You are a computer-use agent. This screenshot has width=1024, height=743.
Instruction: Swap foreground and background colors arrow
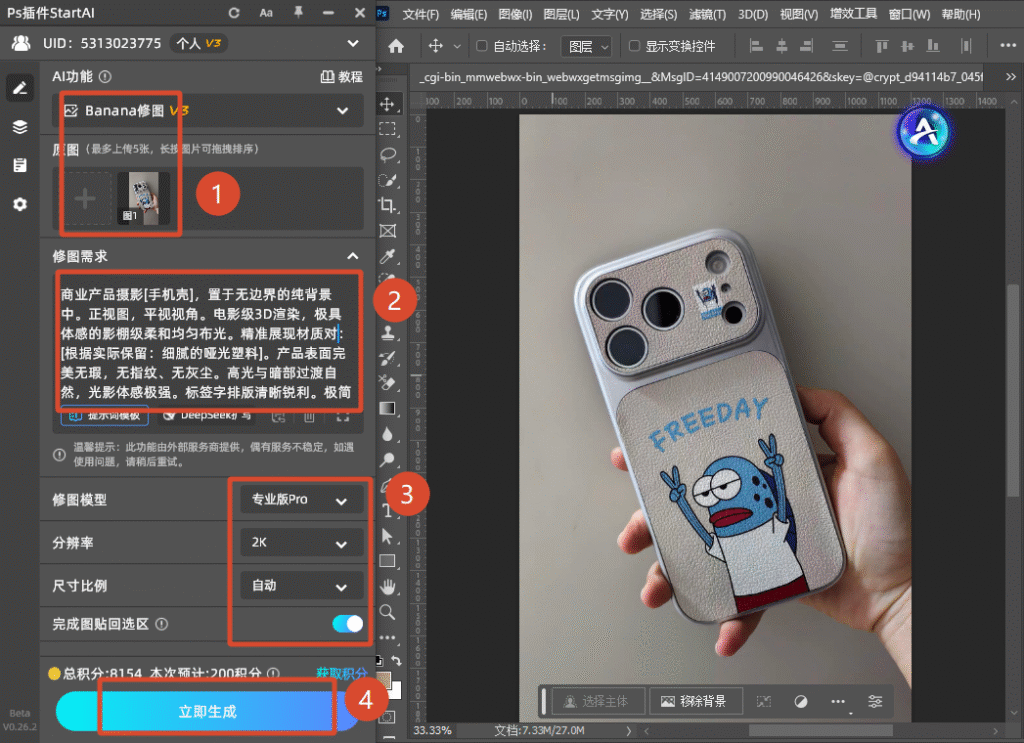click(396, 661)
